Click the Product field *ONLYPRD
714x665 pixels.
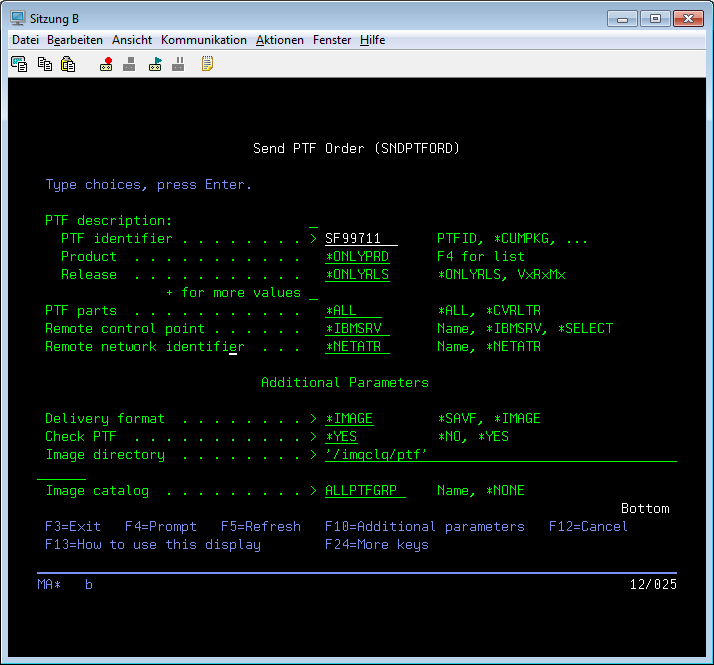point(357,257)
